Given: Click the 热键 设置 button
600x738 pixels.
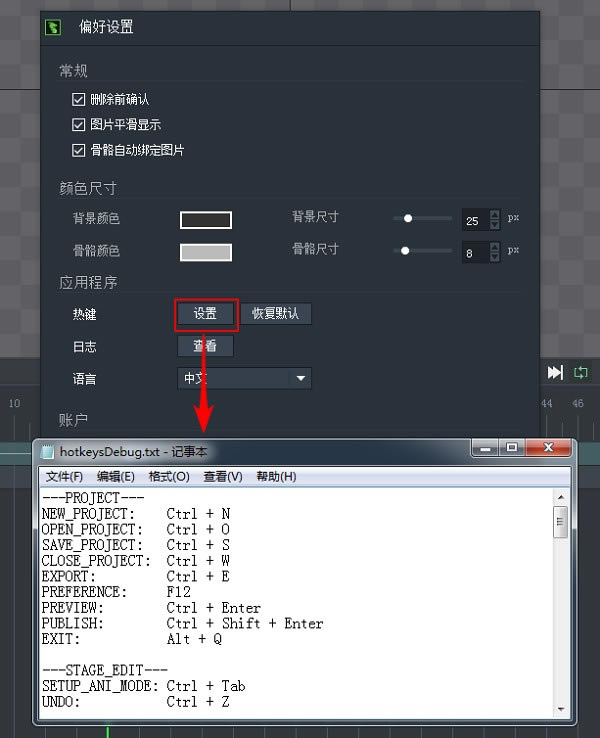Looking at the screenshot, I should 205,314.
